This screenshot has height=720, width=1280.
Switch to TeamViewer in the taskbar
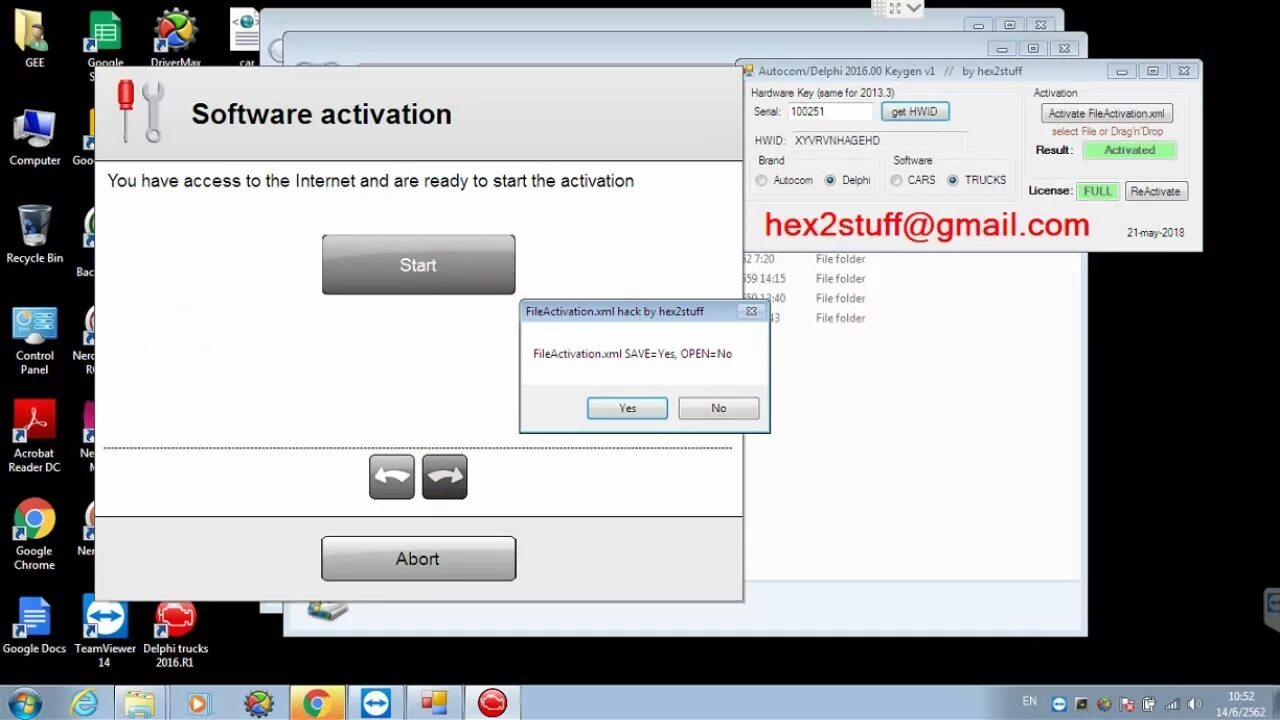pyautogui.click(x=376, y=703)
